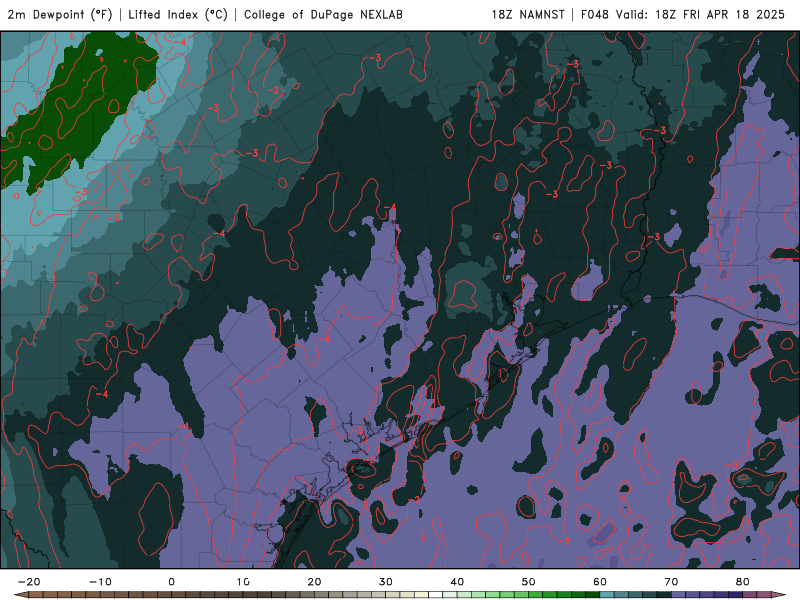Click the 0 label on the color scale
This screenshot has width=800, height=600.
click(171, 582)
